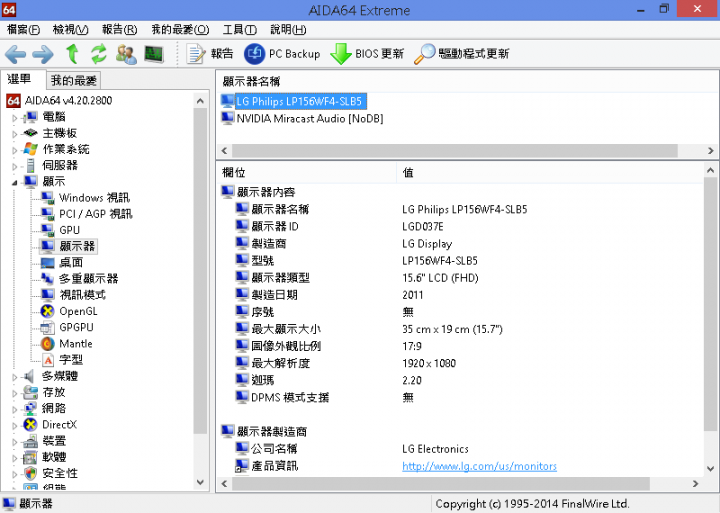Open the 檔案(F) menu

click(x=23, y=30)
